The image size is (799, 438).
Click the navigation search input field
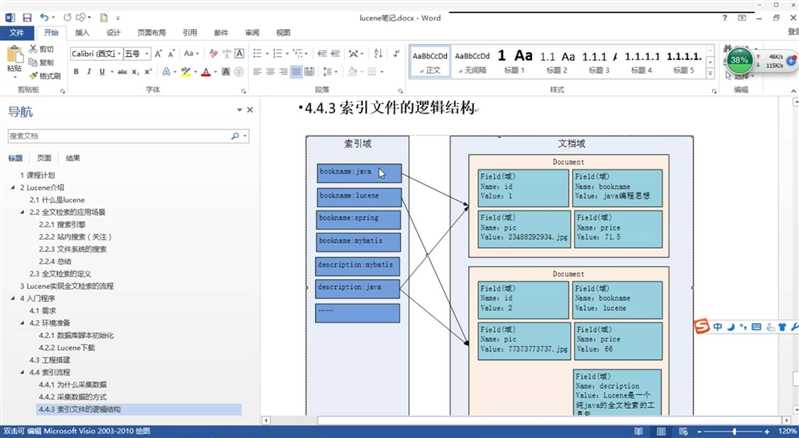[x=120, y=136]
